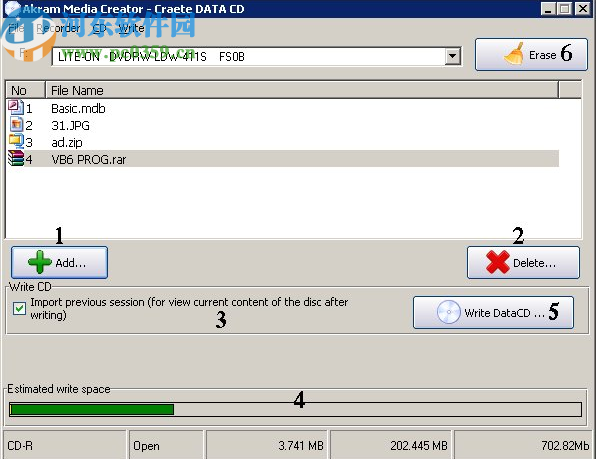Viewport: 597px width, 459px height.
Task: Select the ad.zip archive icon
Action: (x=16, y=141)
